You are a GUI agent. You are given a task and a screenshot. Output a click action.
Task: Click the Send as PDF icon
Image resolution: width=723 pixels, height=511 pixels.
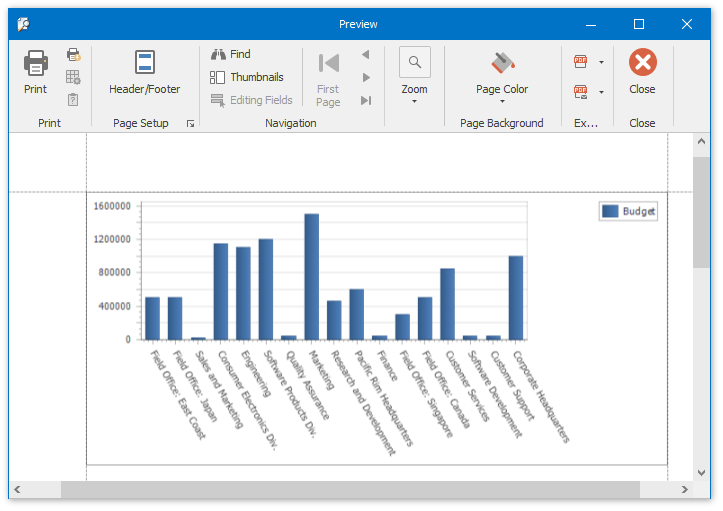[x=581, y=92]
